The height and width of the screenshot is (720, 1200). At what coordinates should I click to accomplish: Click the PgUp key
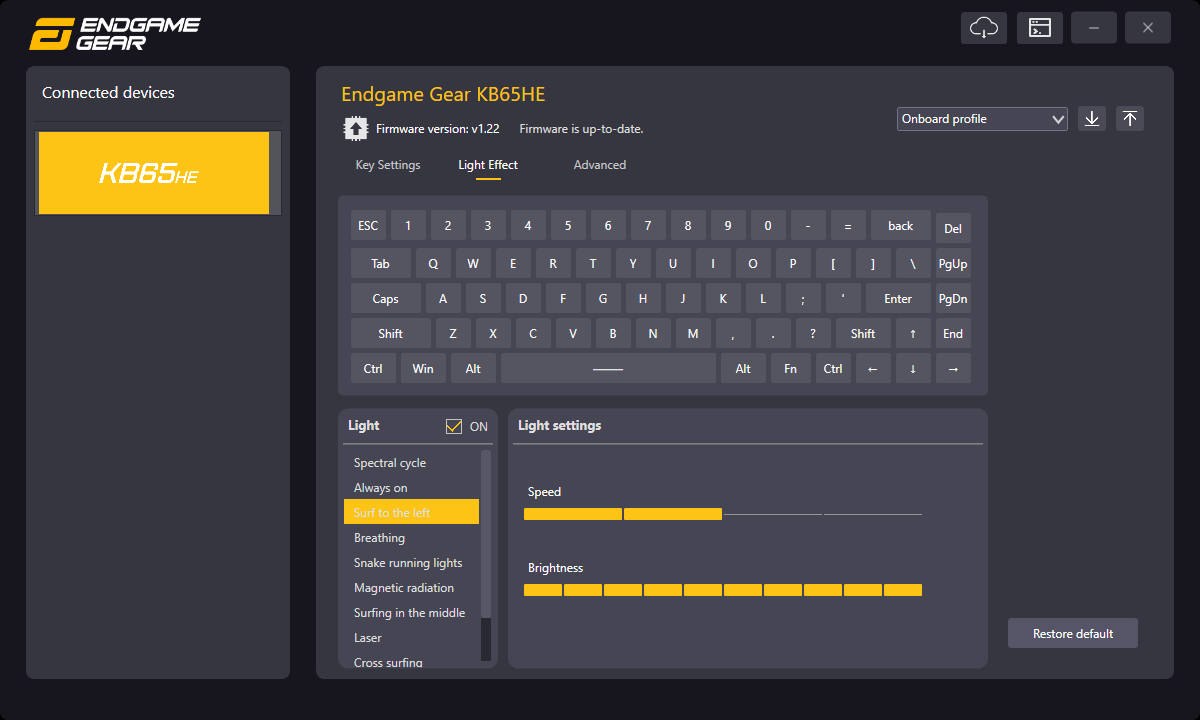coord(953,264)
